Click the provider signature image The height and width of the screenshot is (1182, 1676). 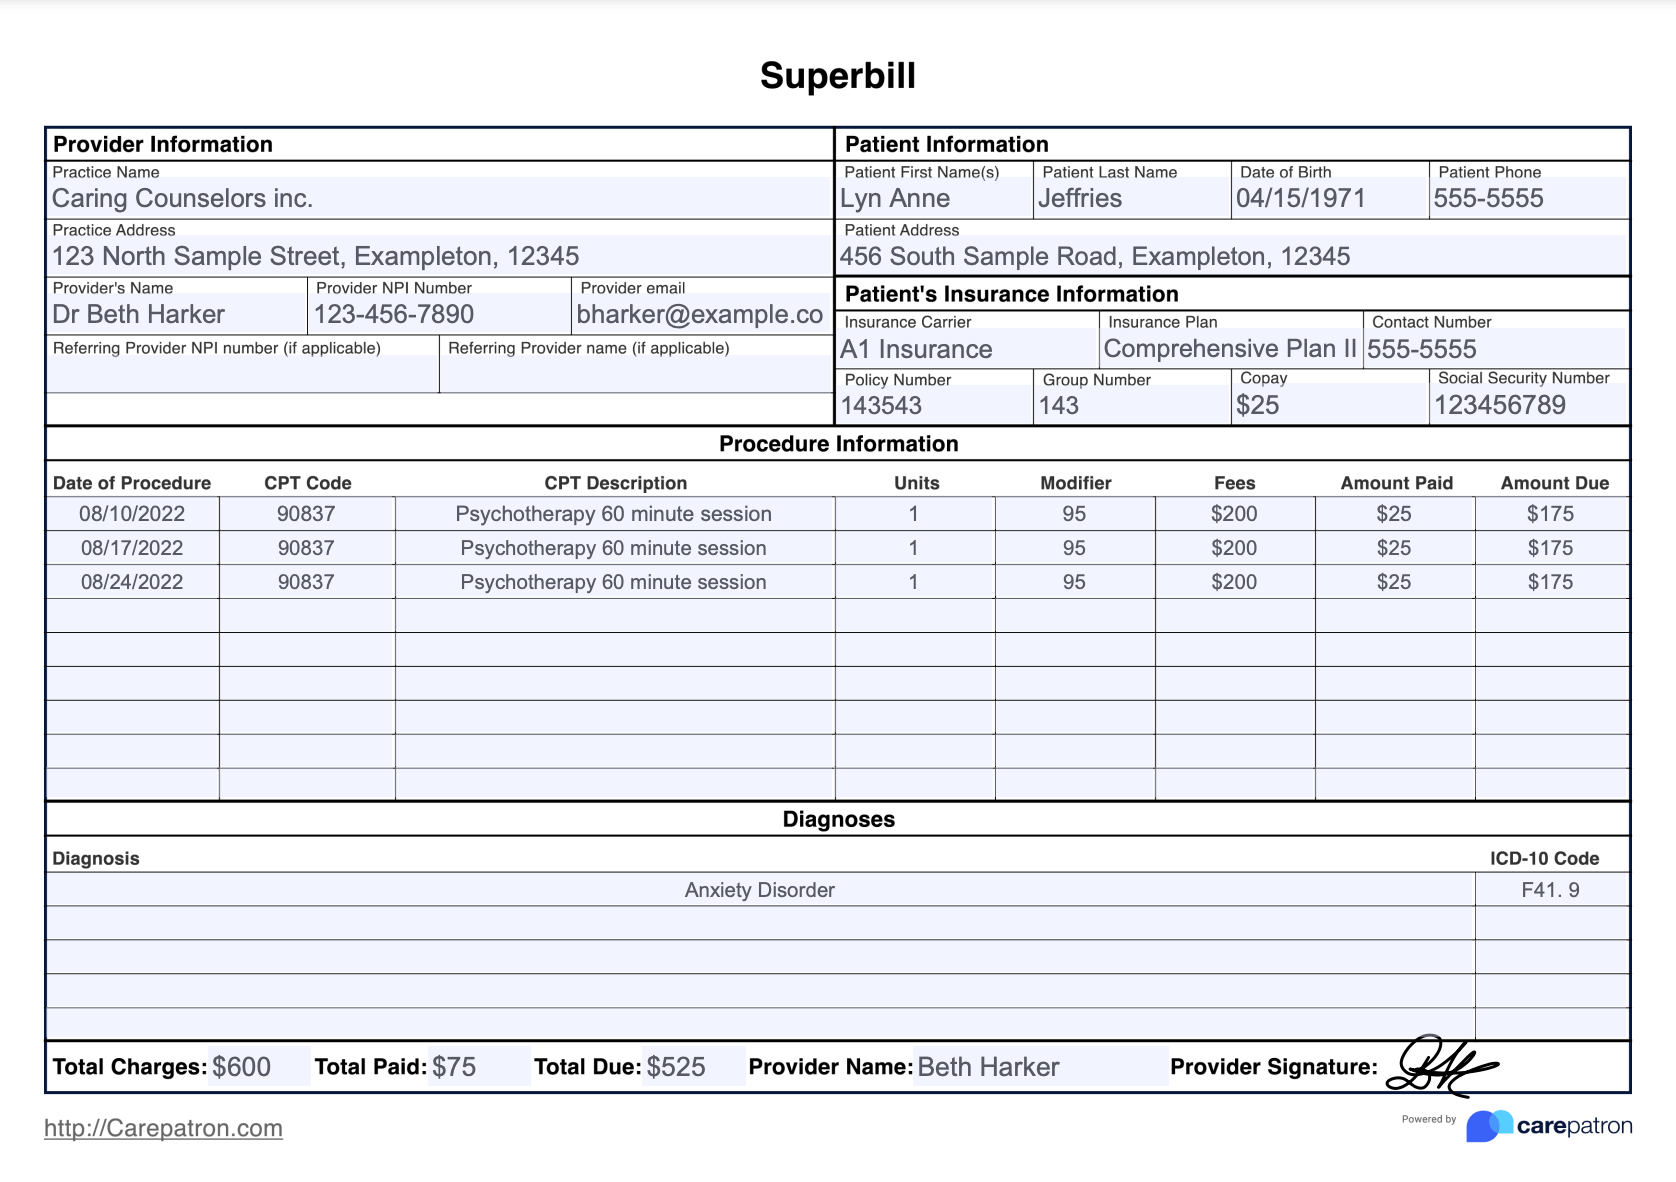click(x=1440, y=1066)
